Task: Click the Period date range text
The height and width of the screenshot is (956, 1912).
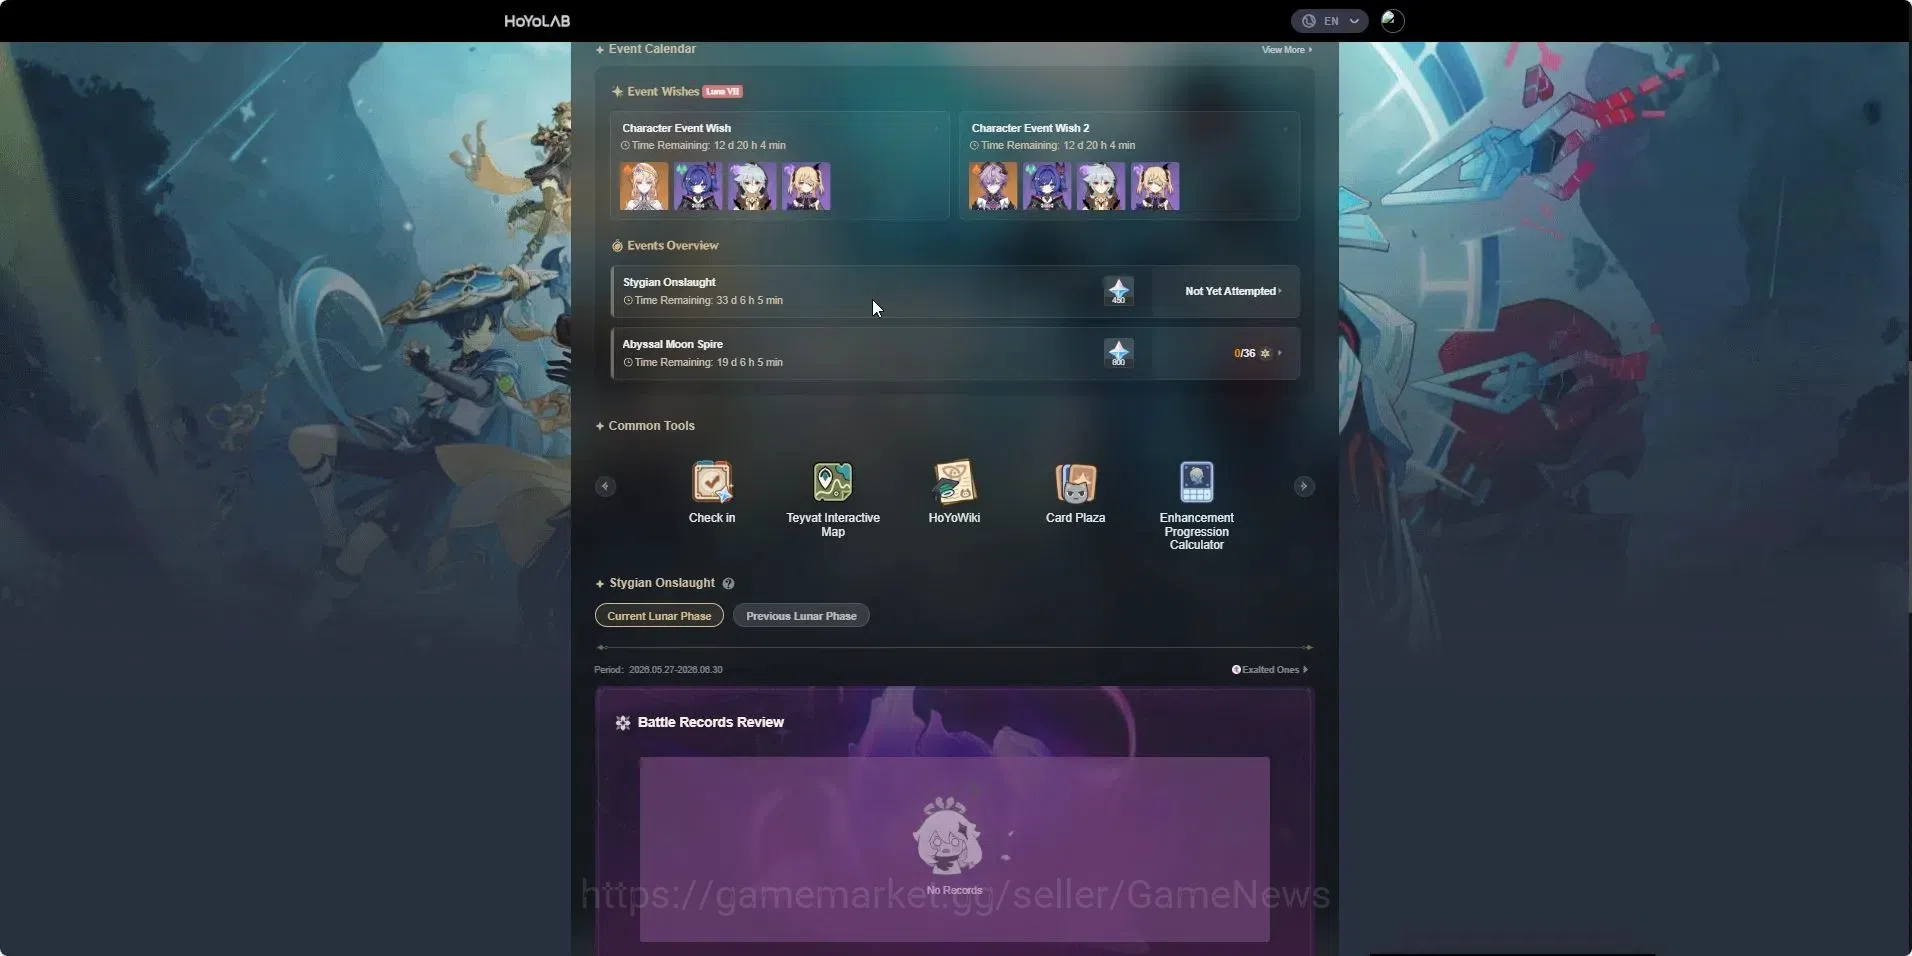Action: [x=658, y=670]
